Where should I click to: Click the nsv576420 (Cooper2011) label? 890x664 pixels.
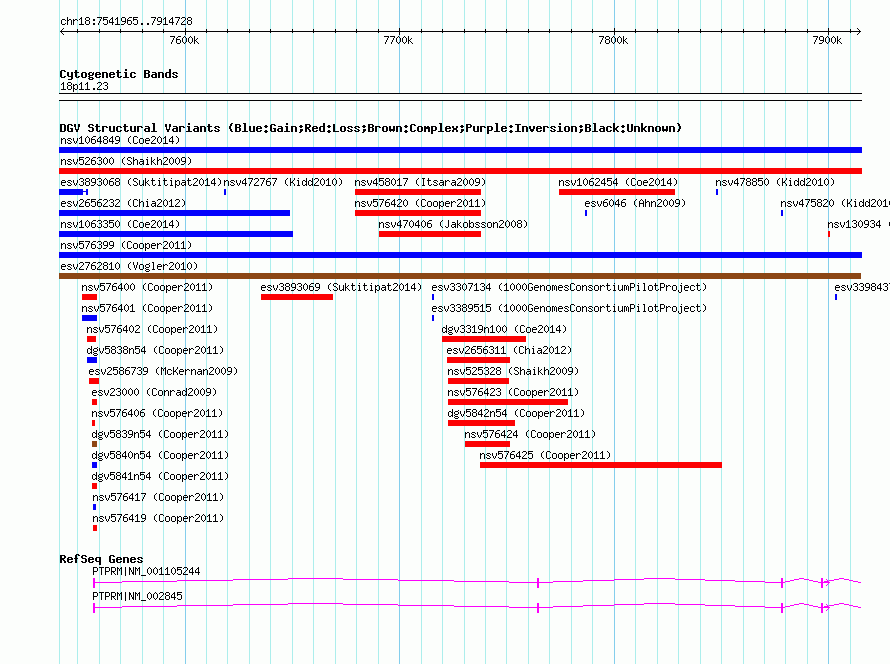click(420, 203)
